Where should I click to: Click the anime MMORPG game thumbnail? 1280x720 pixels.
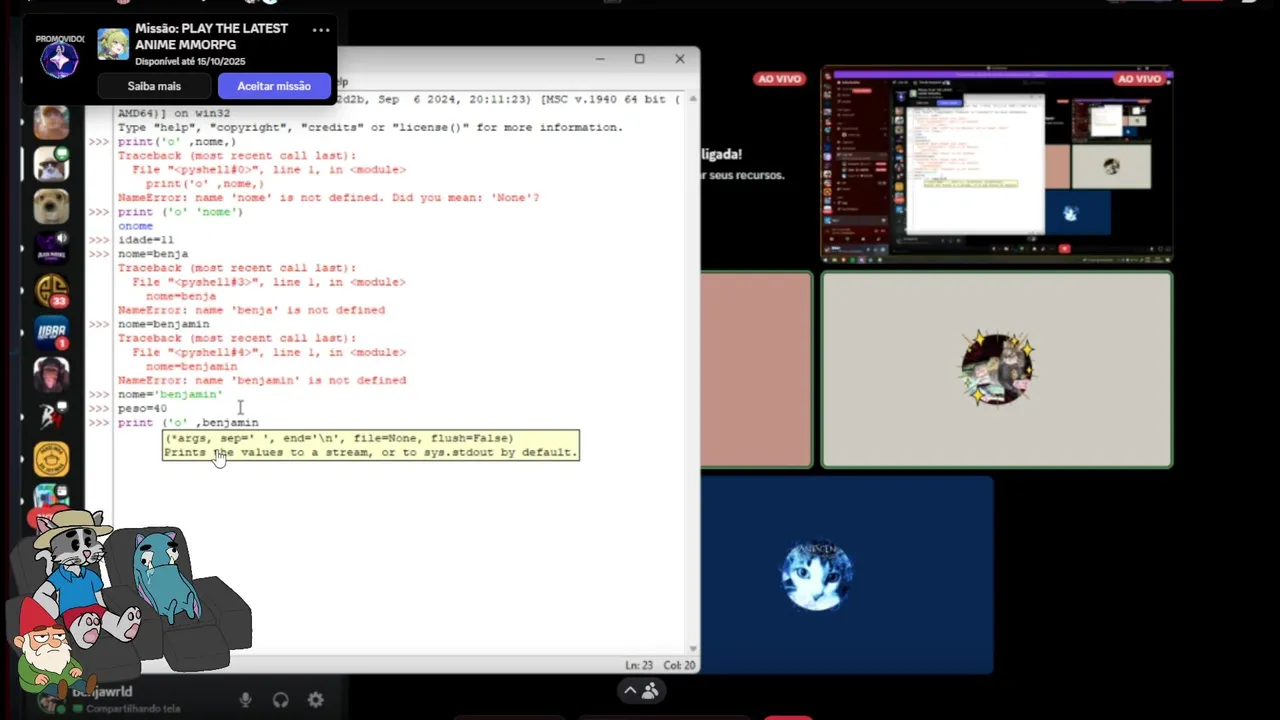coord(113,44)
